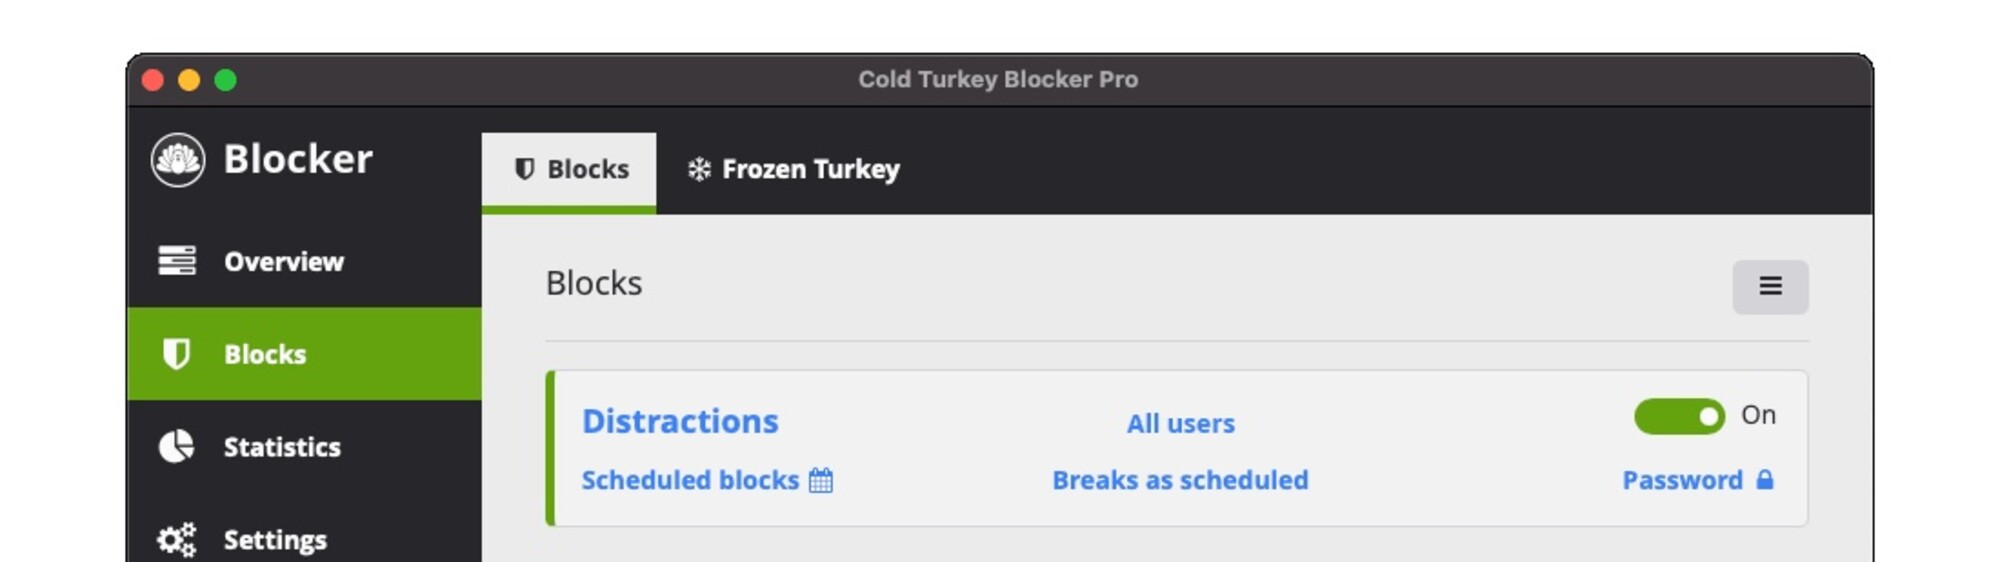Select the Blocks tab at top
This screenshot has height=562, width=2000.
(x=570, y=170)
